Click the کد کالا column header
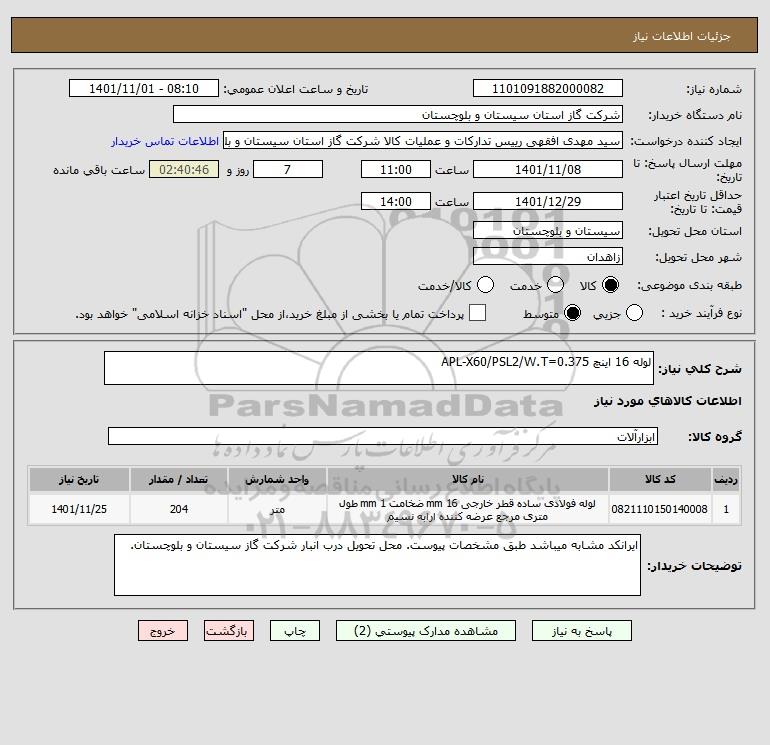770x745 pixels. click(x=660, y=479)
